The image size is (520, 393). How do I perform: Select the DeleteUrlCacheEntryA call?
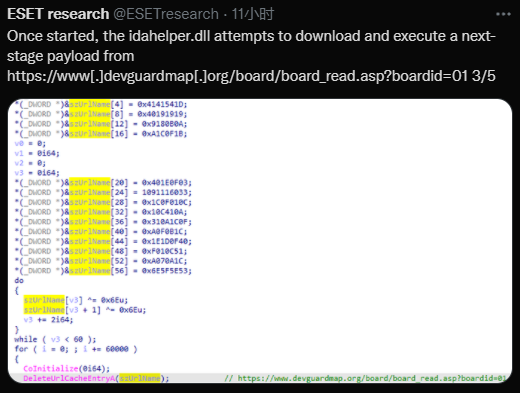pyautogui.click(x=96, y=378)
